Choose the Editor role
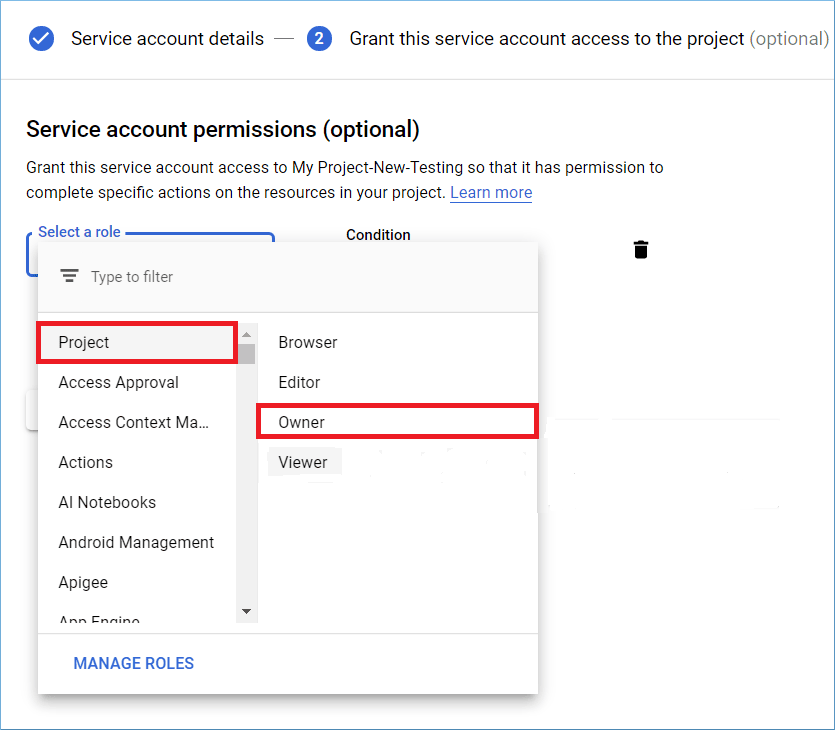Screen dimensions: 835x730 (397, 382)
